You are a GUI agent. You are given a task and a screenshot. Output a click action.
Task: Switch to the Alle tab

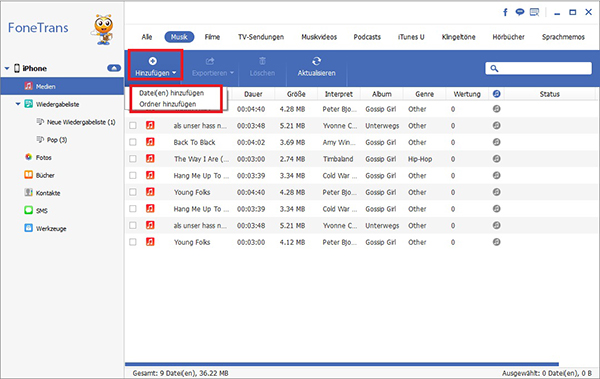(147, 37)
